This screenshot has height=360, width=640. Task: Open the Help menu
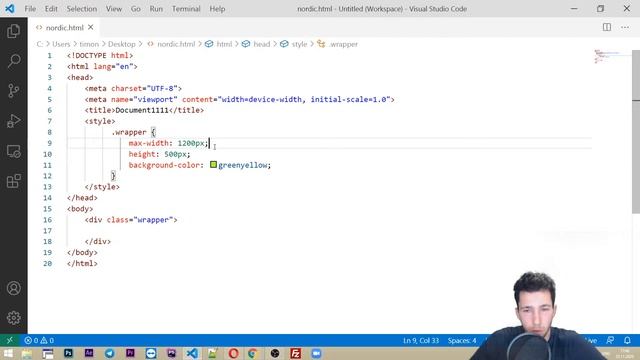pos(217,9)
